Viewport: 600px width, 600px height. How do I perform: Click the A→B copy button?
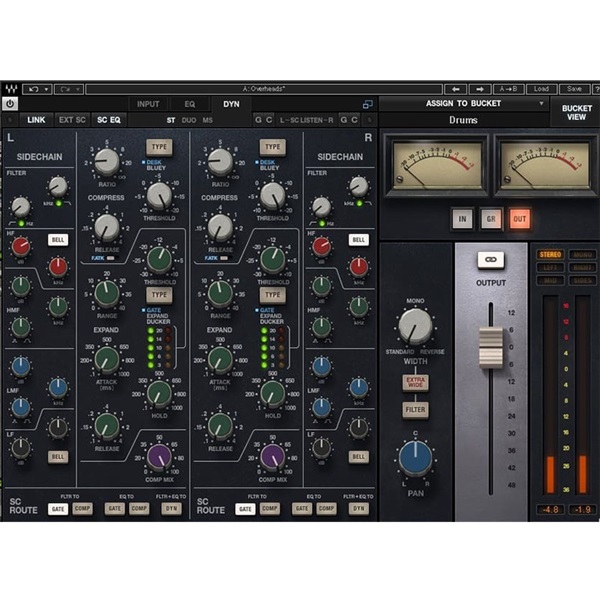point(509,89)
